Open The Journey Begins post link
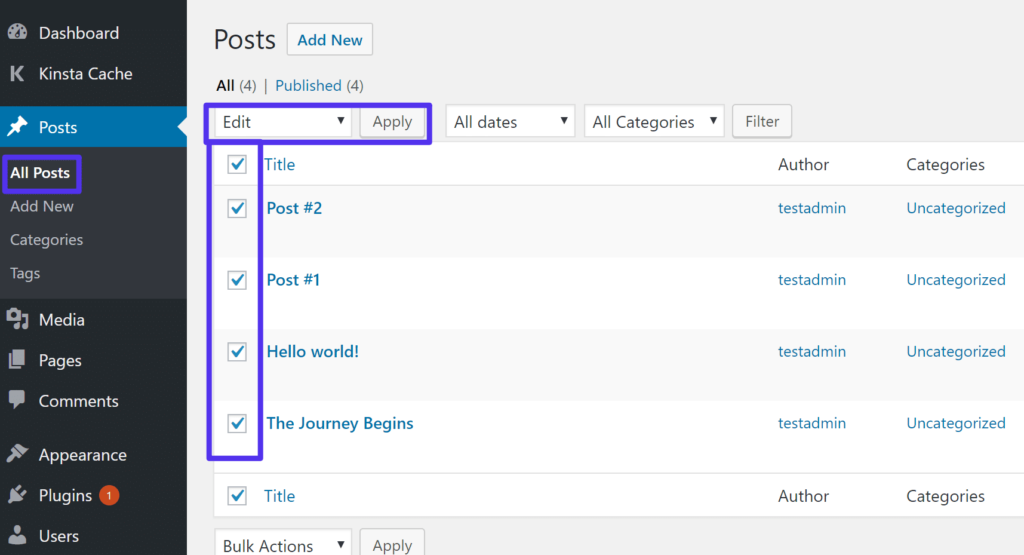The image size is (1024, 555). 339,423
